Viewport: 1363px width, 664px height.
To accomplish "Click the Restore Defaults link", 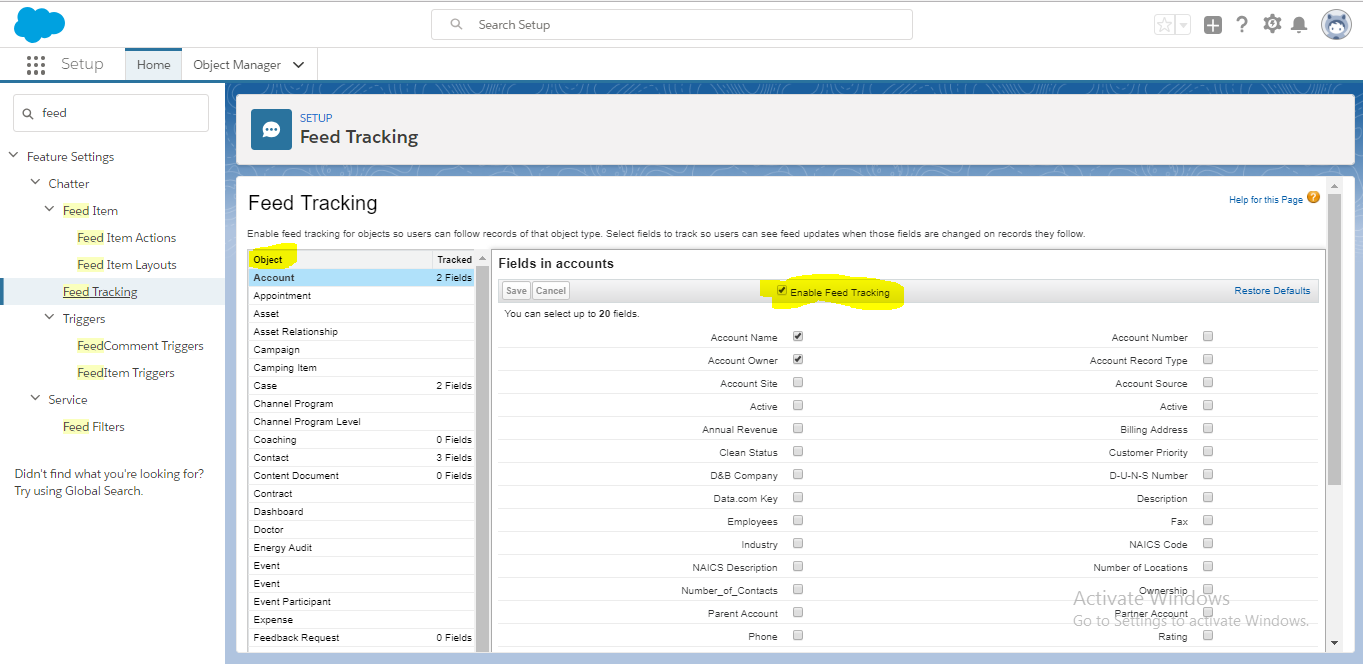I will [1272, 291].
